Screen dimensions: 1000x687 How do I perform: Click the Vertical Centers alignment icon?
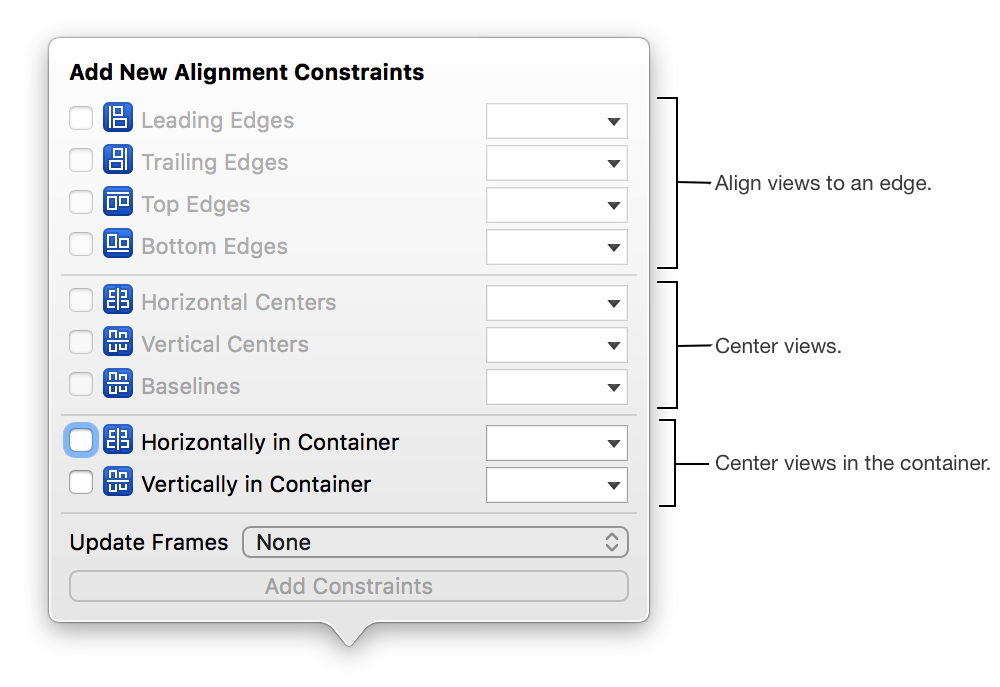(x=118, y=343)
